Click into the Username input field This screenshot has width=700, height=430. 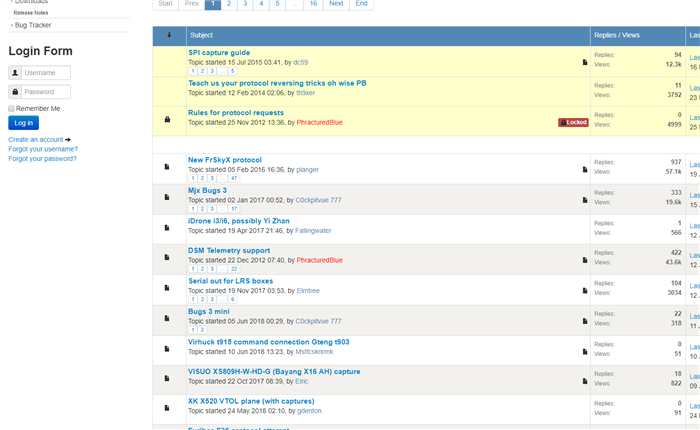pos(46,72)
